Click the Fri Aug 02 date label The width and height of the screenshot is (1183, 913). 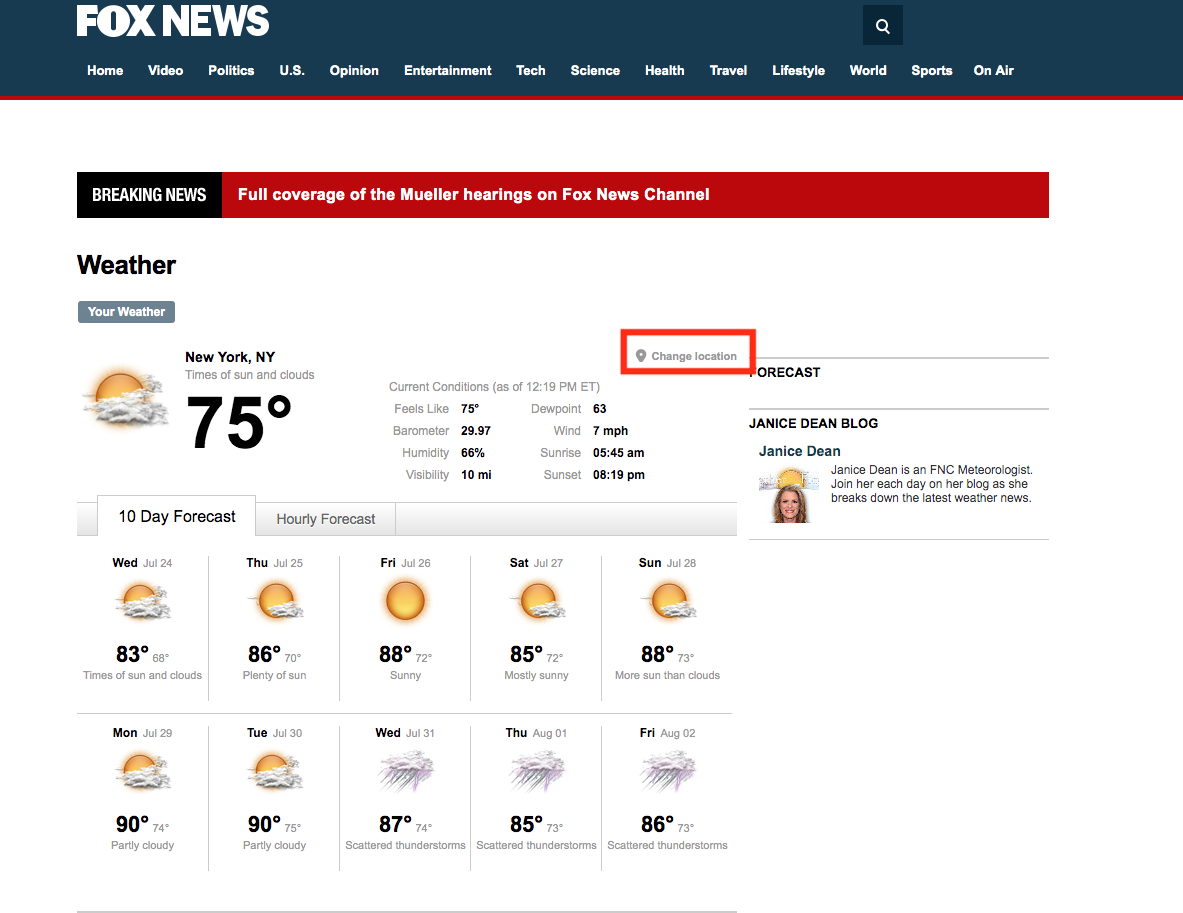point(668,733)
